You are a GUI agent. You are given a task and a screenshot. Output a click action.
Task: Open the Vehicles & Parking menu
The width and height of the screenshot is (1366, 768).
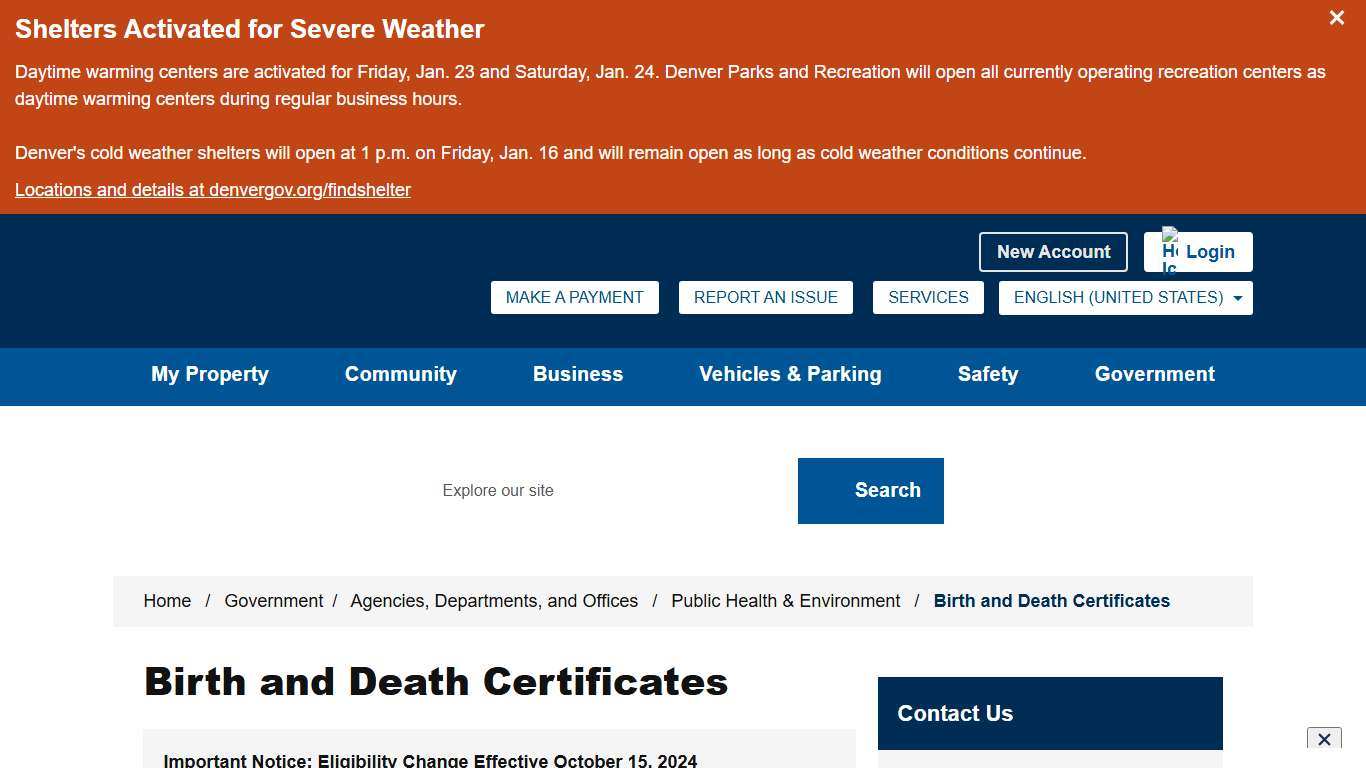[789, 374]
